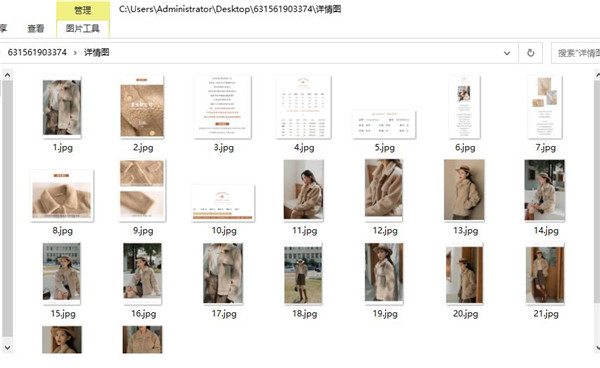Select the 11.jpg thumbnail

[303, 191]
